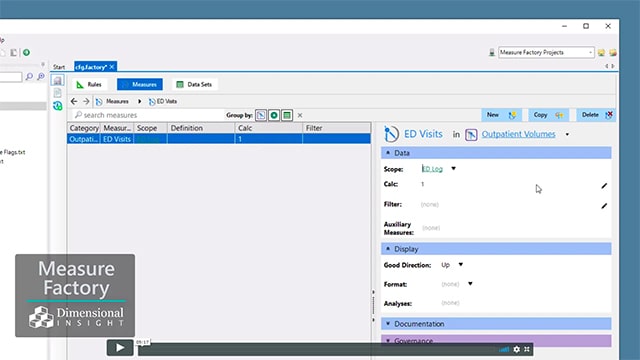Open the Outpatient Volumes category link

click(518, 134)
